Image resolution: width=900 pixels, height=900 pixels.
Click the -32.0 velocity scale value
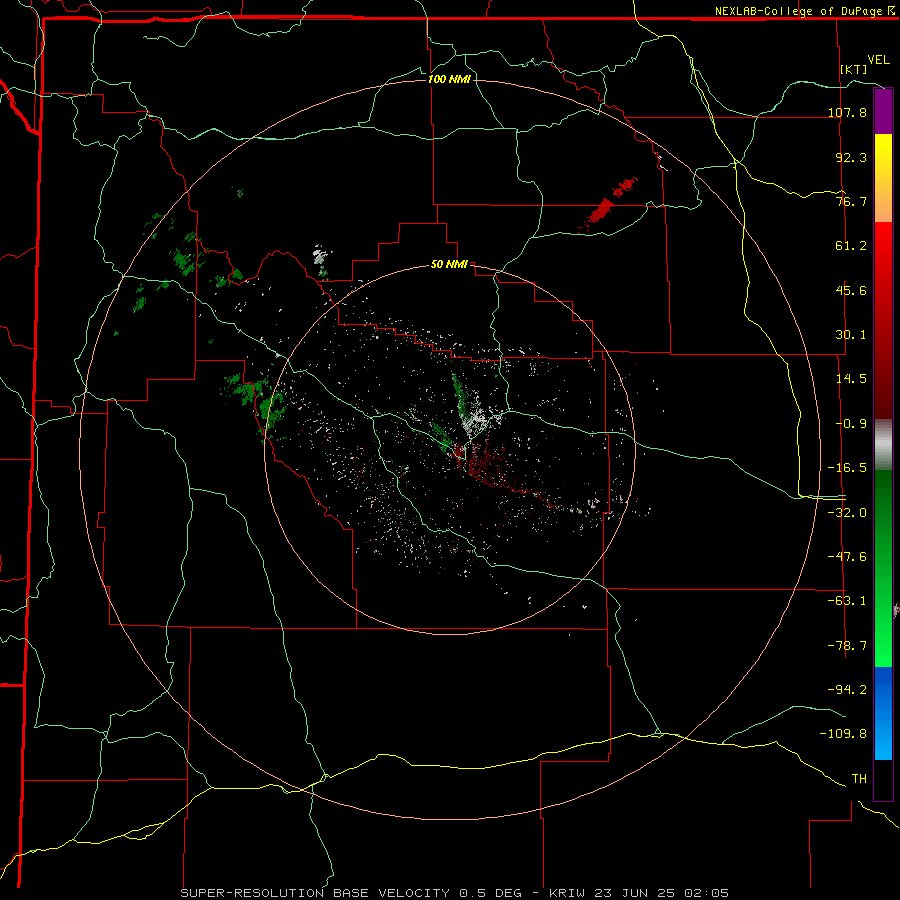847,513
